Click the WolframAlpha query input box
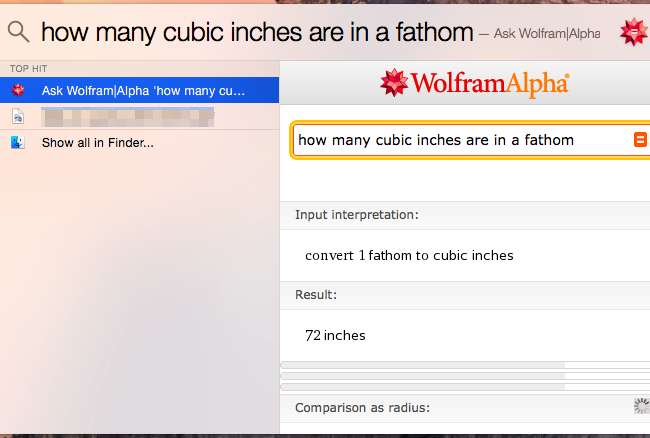Viewport: 650px width, 438px height. click(460, 140)
